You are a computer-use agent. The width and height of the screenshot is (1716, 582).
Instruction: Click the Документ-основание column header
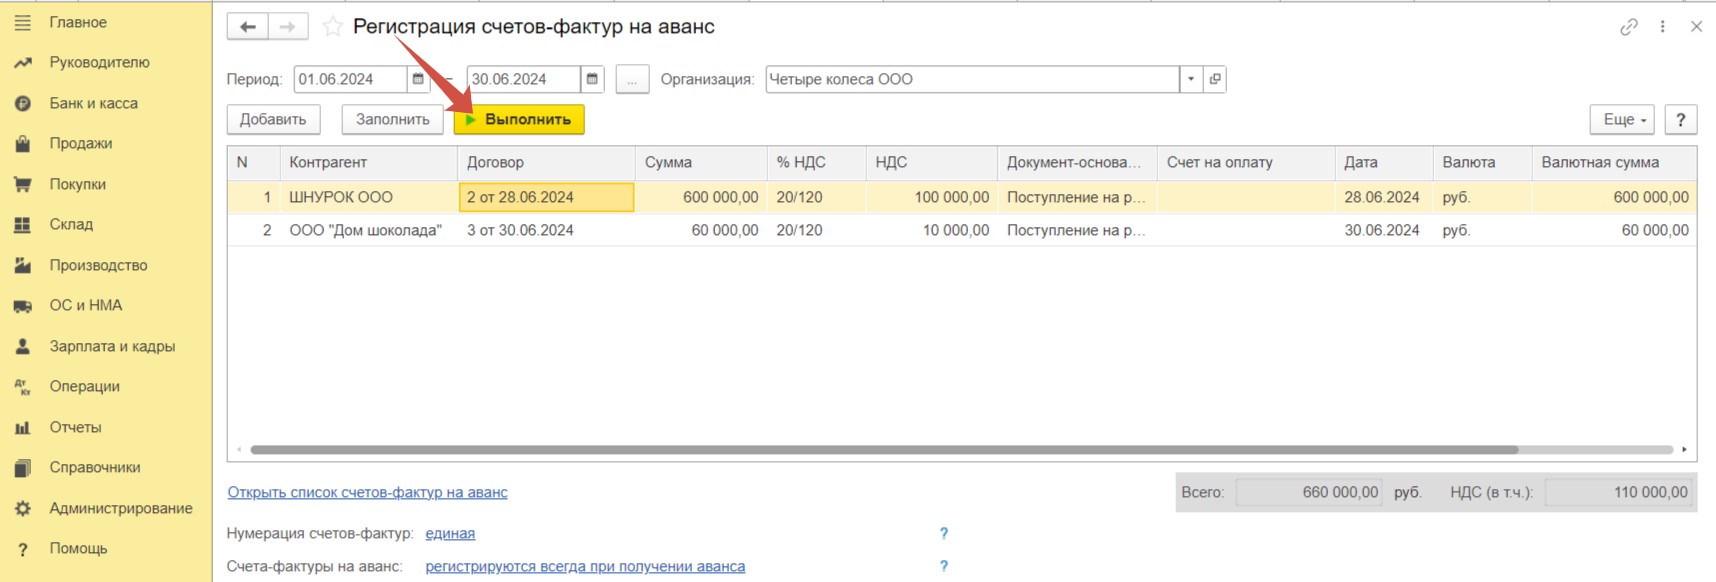point(1077,162)
